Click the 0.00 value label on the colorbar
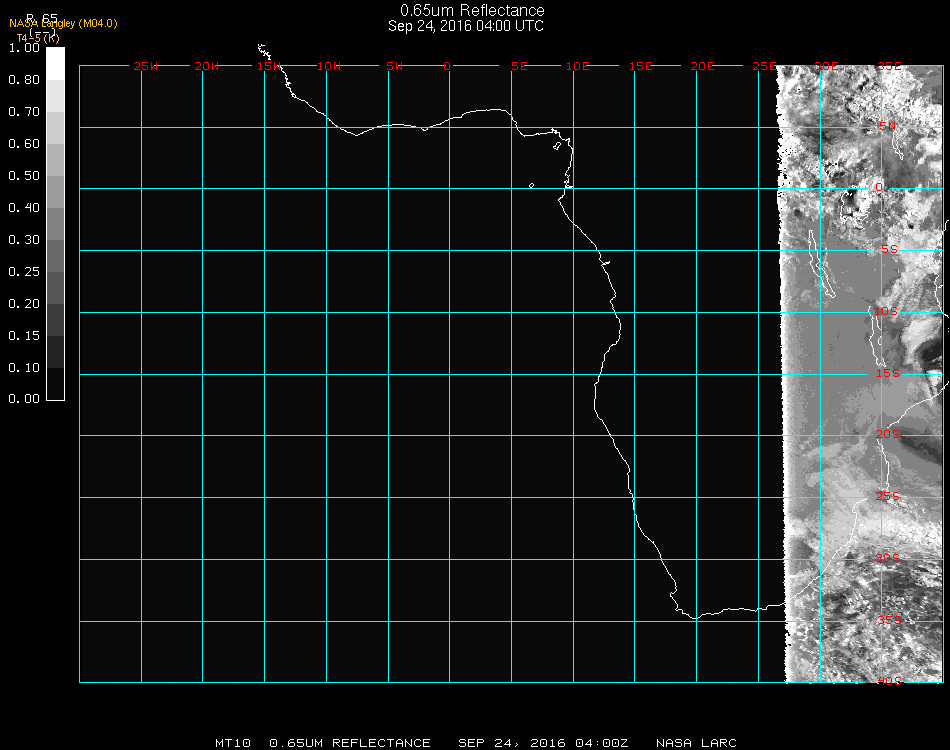Image resolution: width=950 pixels, height=750 pixels. coord(23,399)
